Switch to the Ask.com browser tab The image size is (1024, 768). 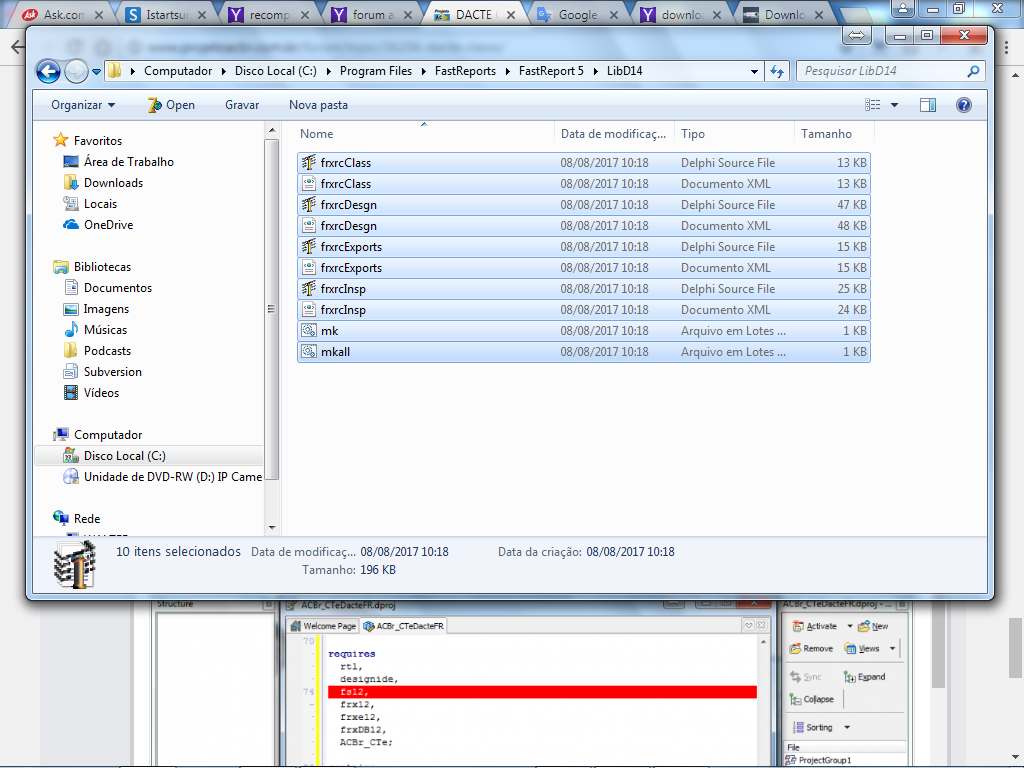[x=63, y=14]
